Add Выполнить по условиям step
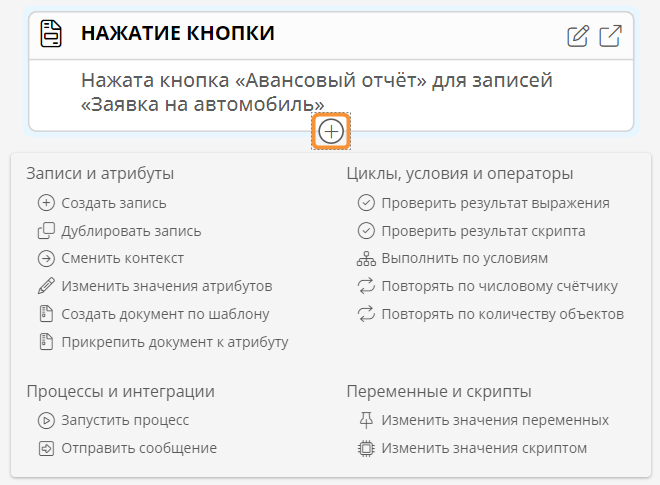Image resolution: width=660 pixels, height=485 pixels. (465, 258)
